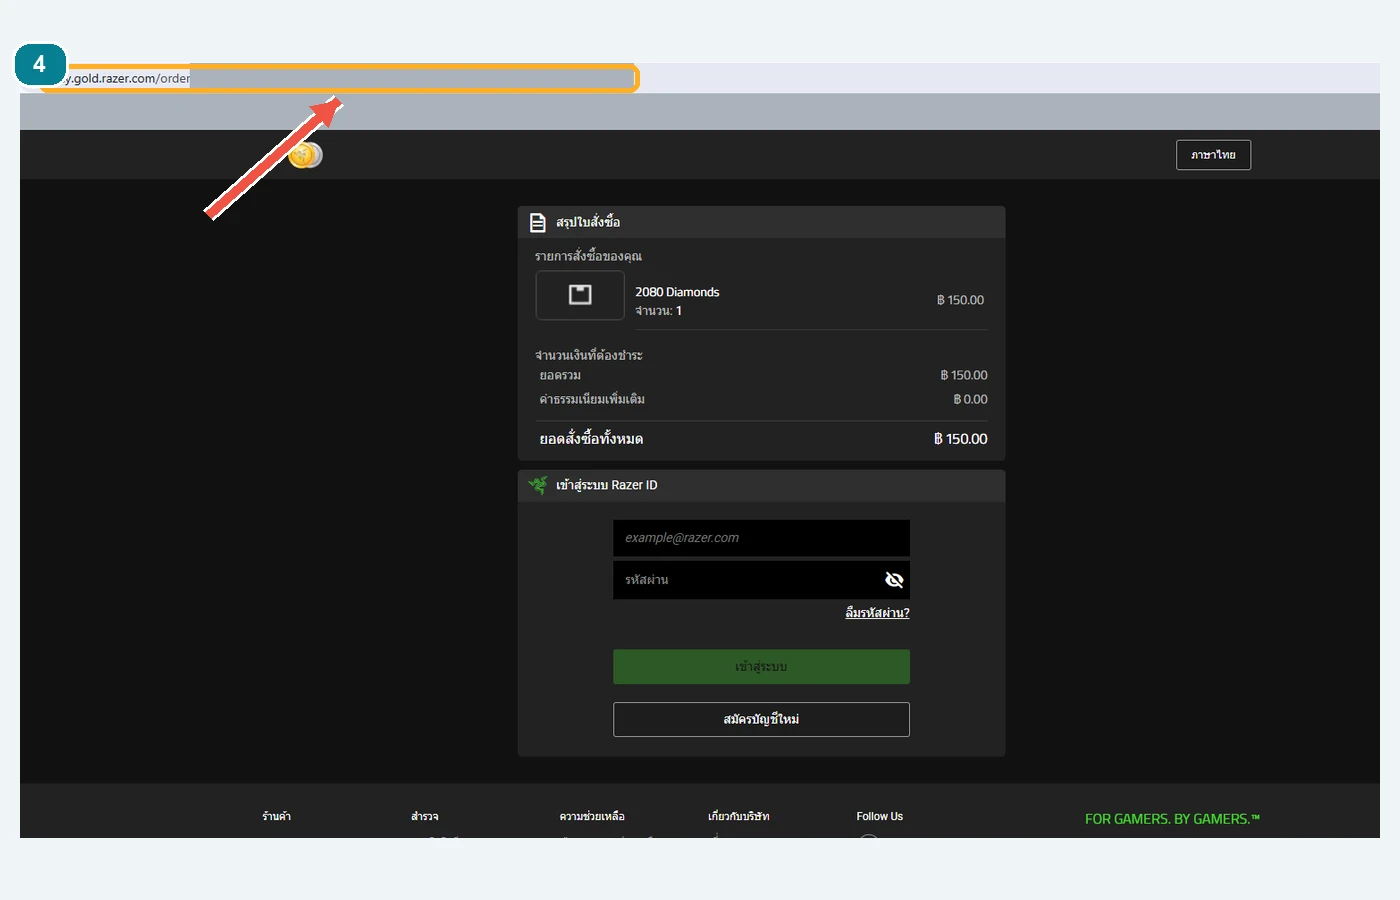Open the ความช่วยเหลือ footer section

click(592, 817)
